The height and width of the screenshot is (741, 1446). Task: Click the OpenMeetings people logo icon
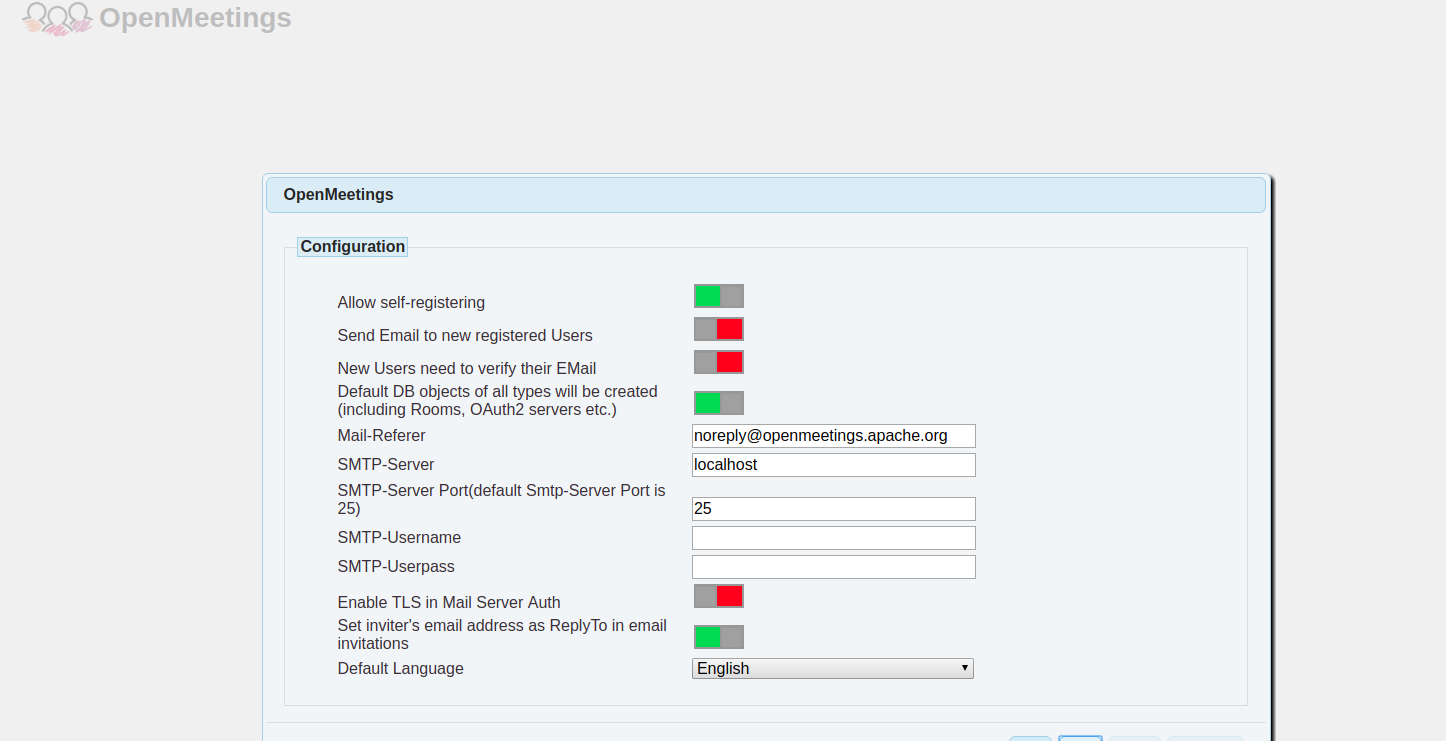(57, 19)
